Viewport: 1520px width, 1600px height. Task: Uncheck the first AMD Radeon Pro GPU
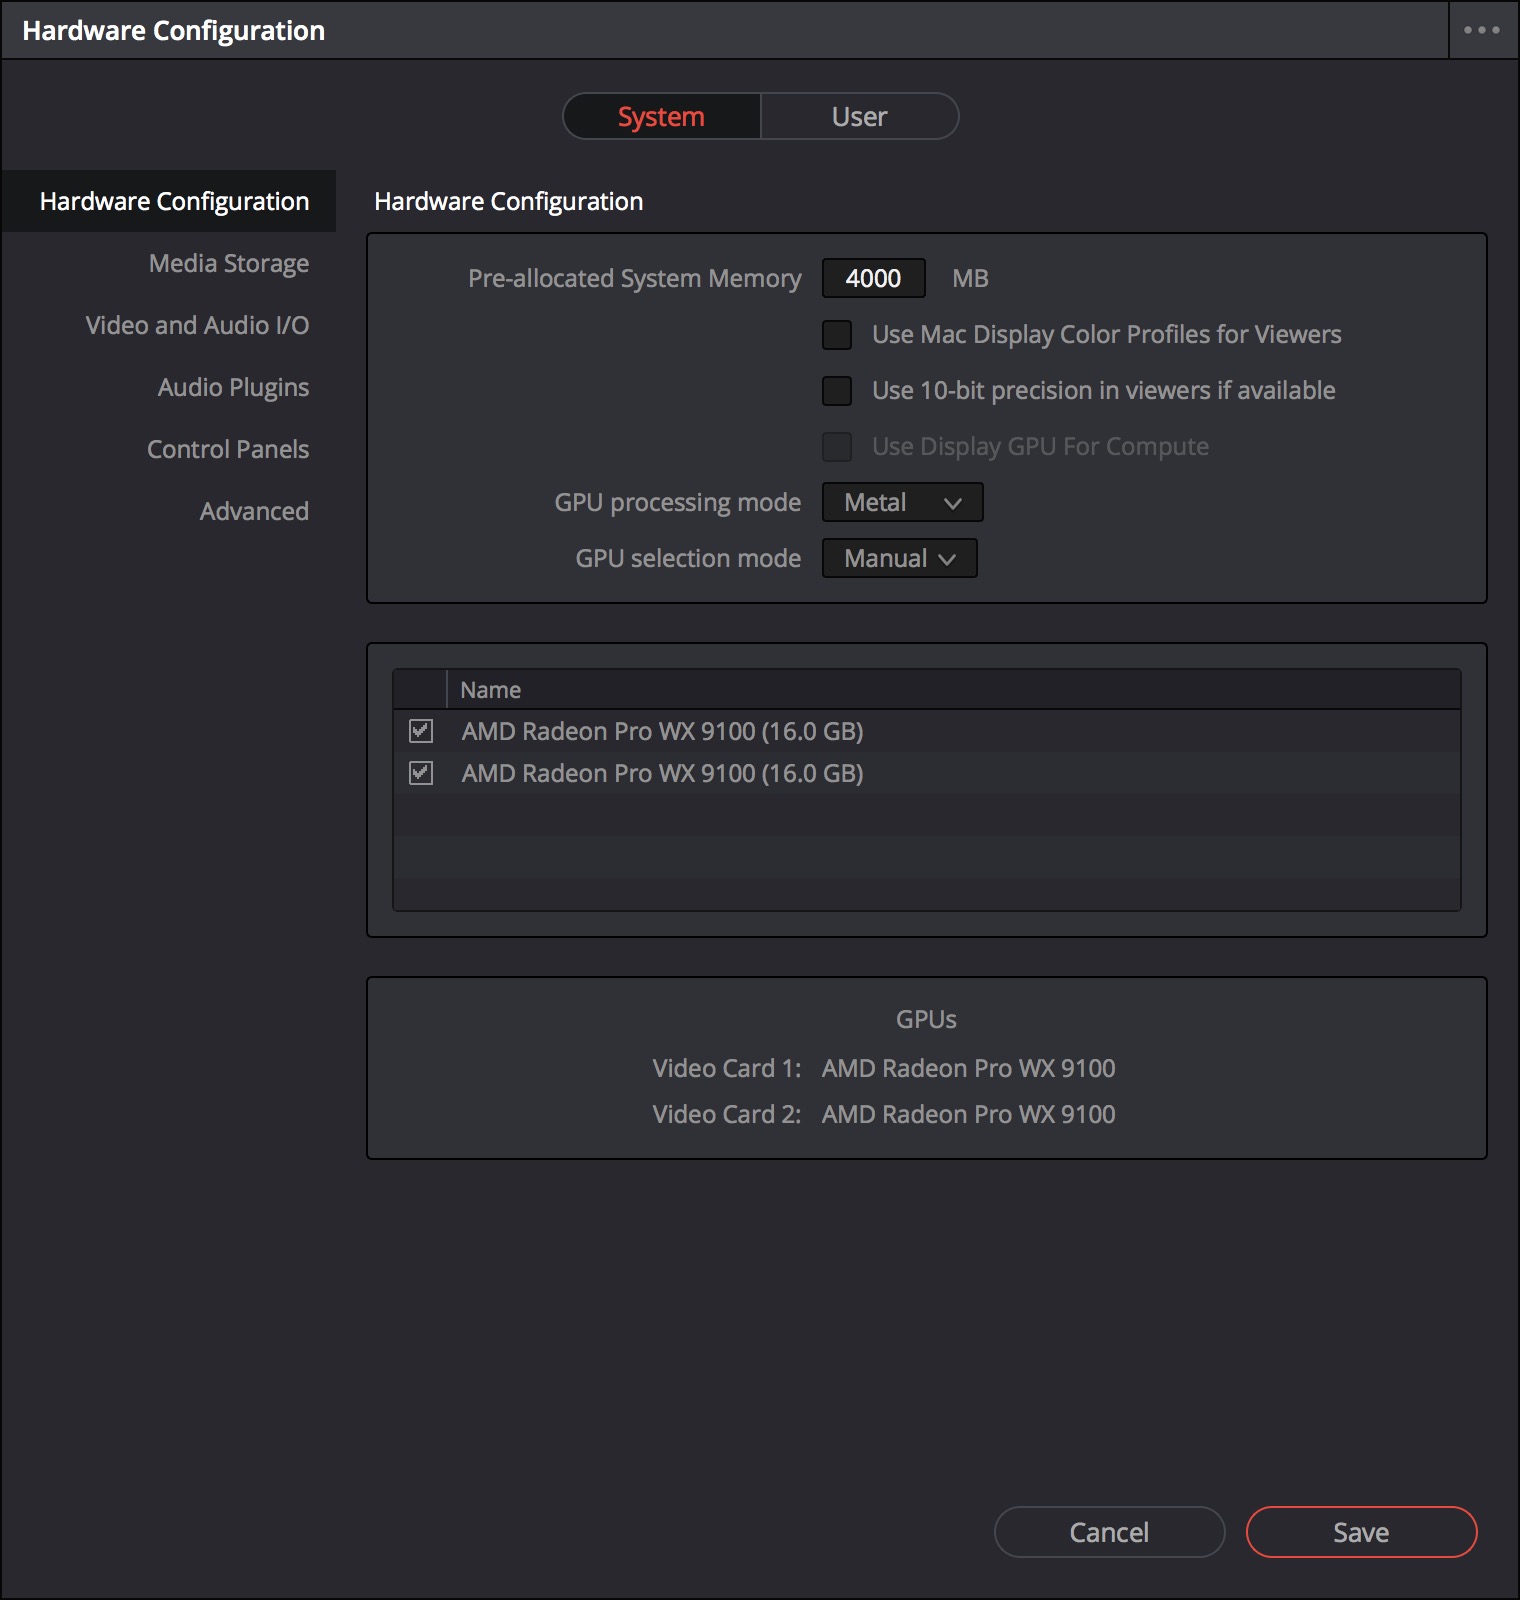(x=421, y=731)
